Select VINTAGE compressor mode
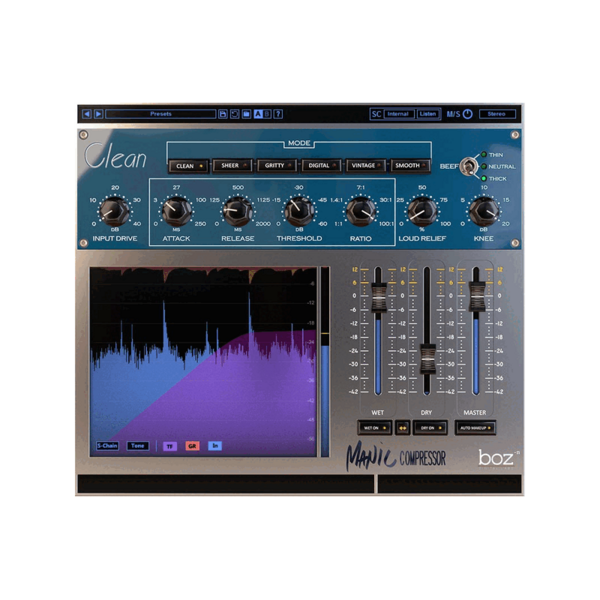This screenshot has width=600, height=600. (366, 166)
